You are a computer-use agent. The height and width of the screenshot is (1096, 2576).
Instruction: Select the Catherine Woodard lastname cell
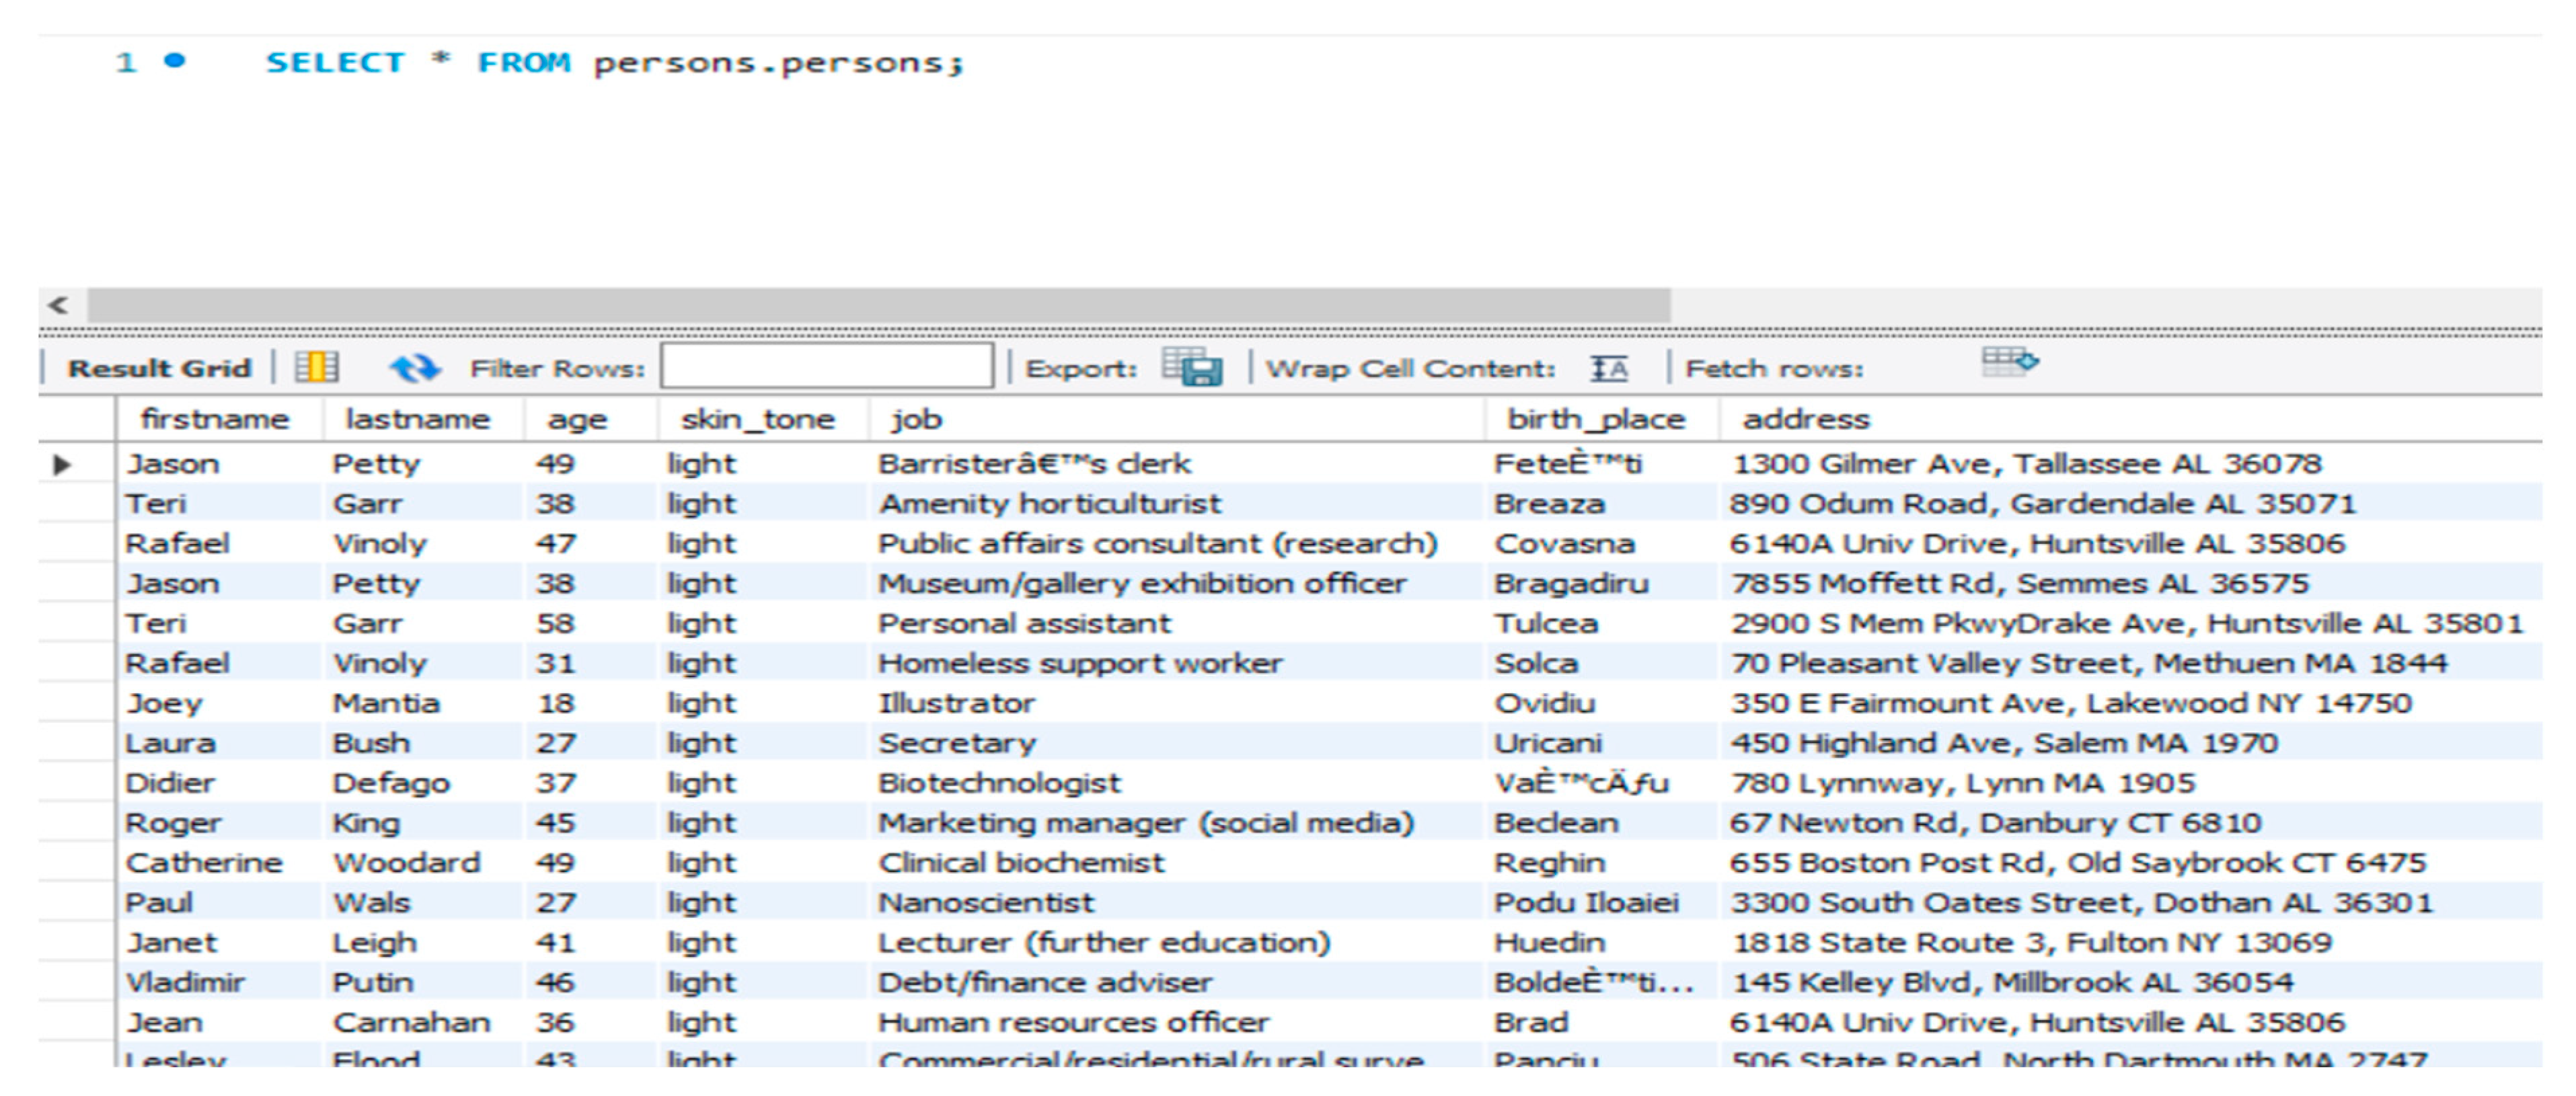point(406,863)
